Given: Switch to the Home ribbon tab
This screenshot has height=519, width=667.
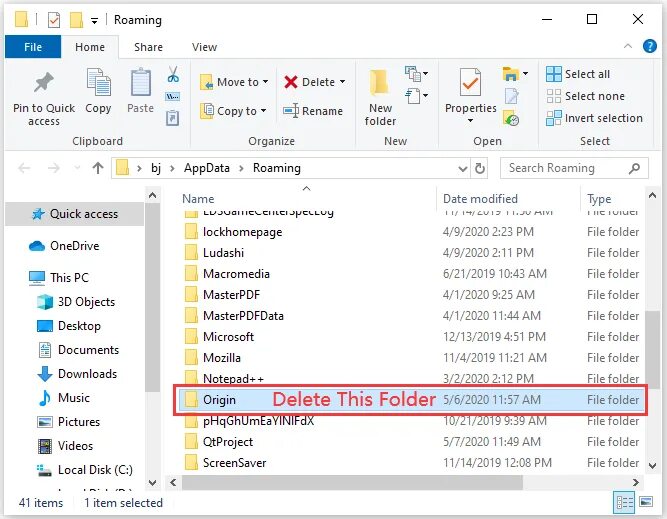Looking at the screenshot, I should (x=90, y=47).
